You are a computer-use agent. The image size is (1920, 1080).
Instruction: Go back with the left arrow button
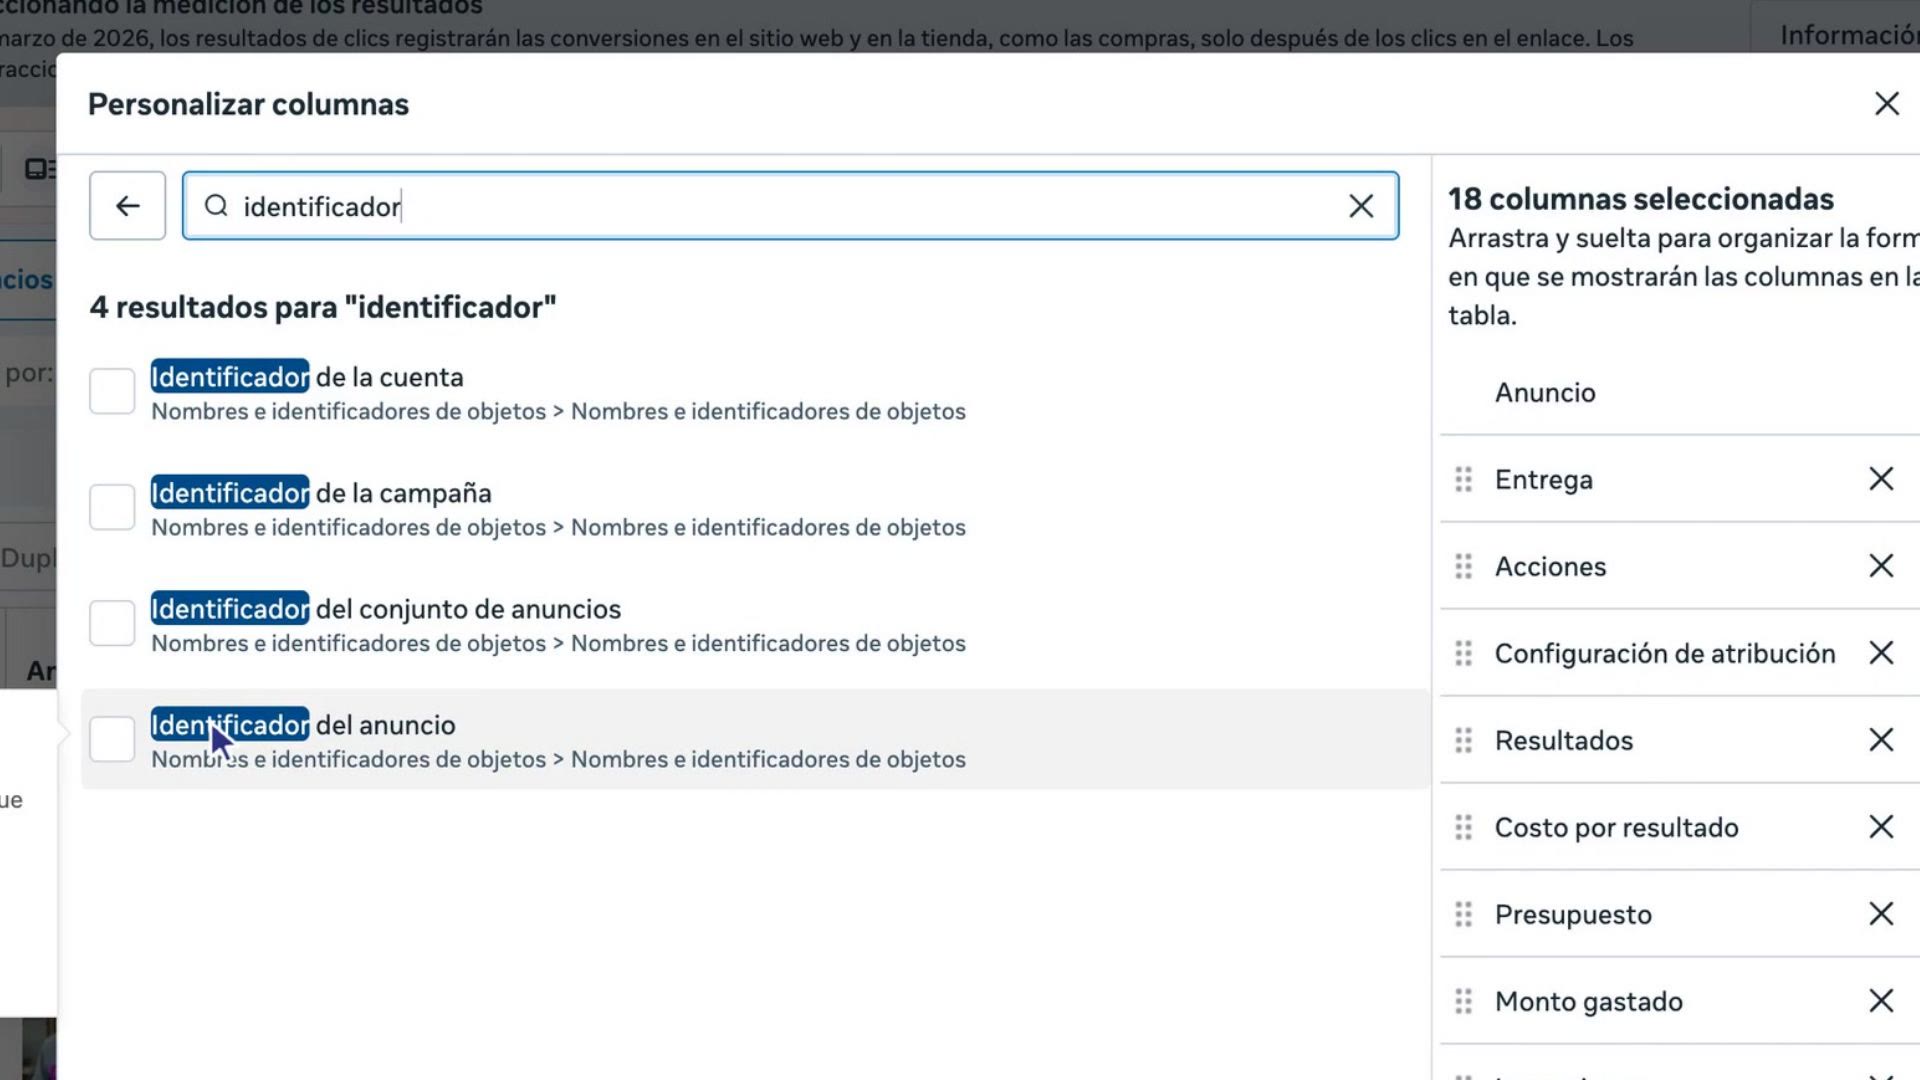[x=127, y=206]
